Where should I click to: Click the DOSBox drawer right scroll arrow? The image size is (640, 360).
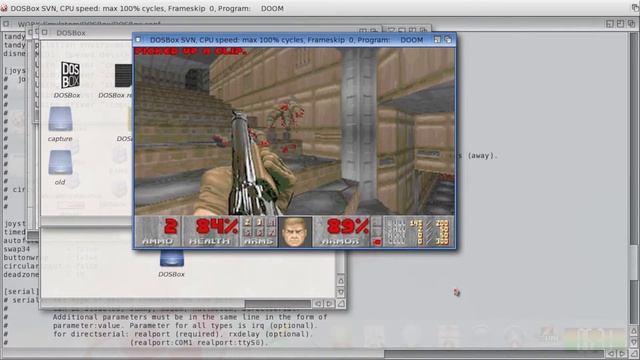tap(329, 304)
